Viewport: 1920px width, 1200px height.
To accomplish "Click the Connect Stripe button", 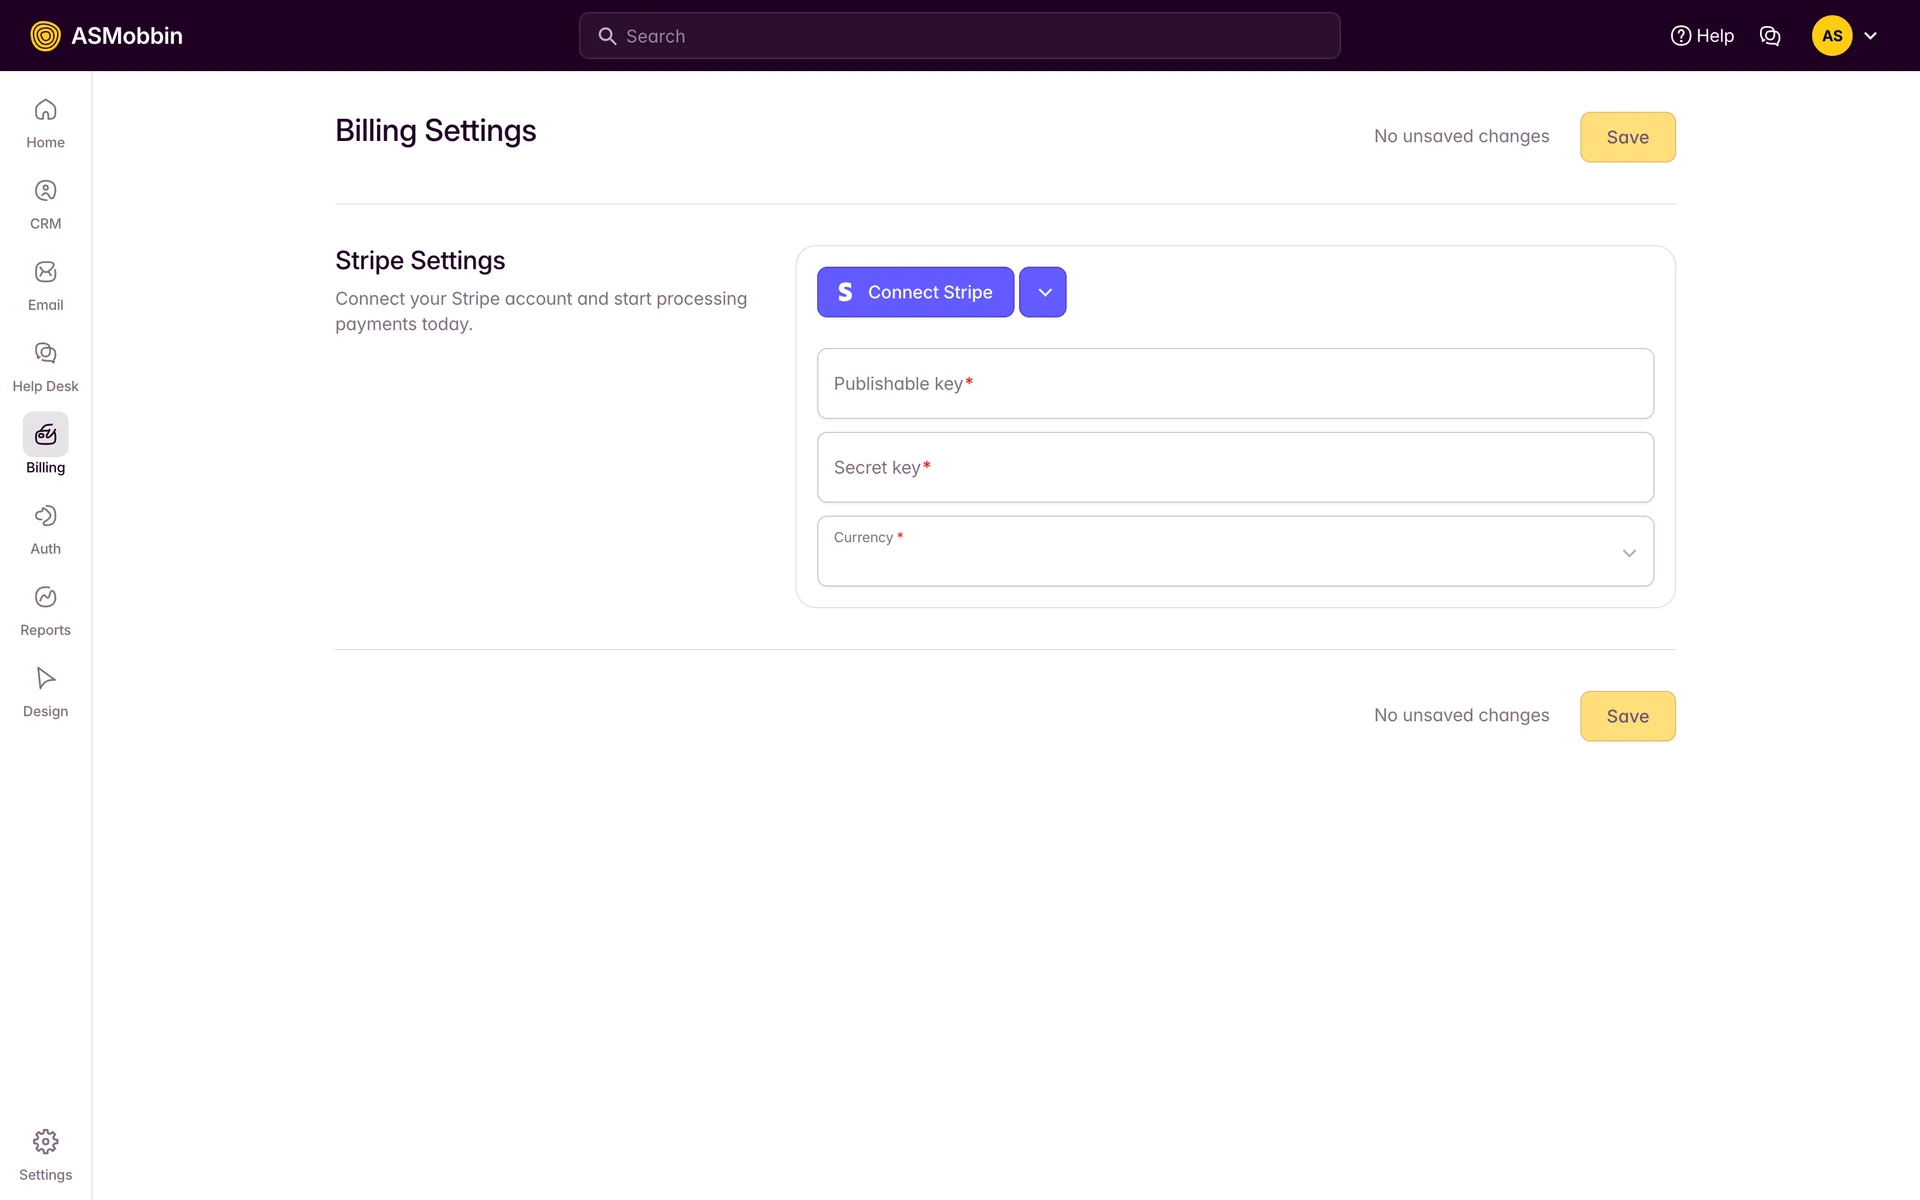I will coord(915,292).
